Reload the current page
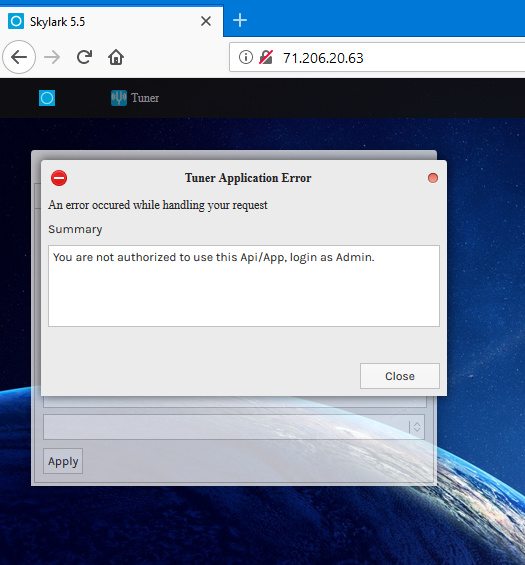 click(x=84, y=57)
